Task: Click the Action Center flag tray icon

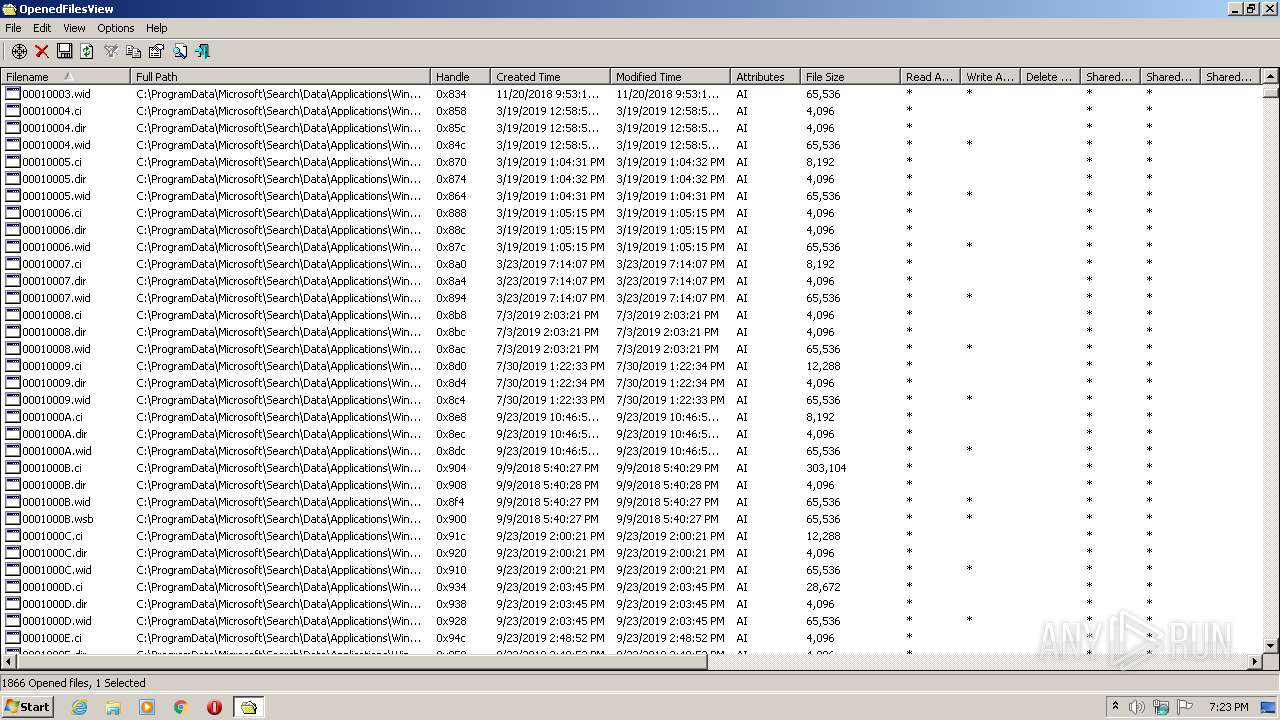Action: tap(1185, 707)
